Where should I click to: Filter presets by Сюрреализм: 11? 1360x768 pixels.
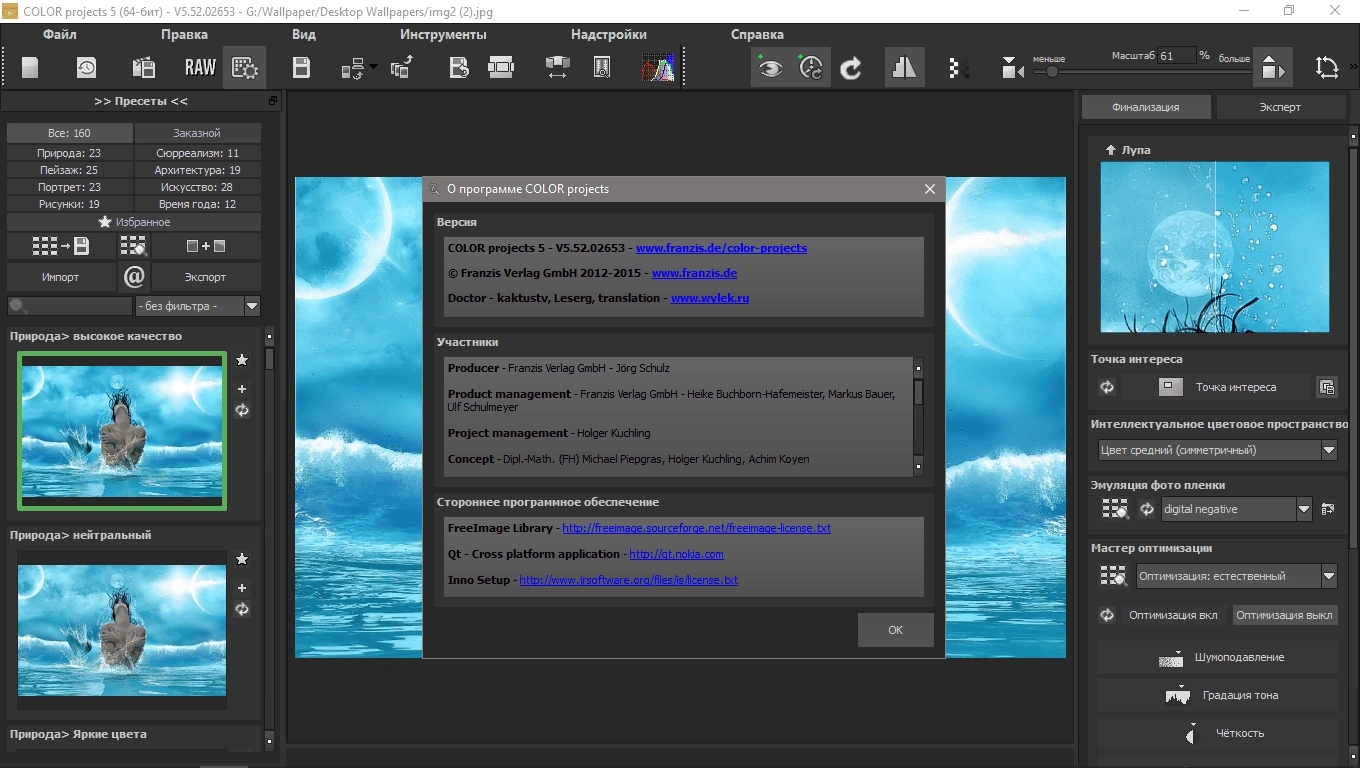coord(197,153)
